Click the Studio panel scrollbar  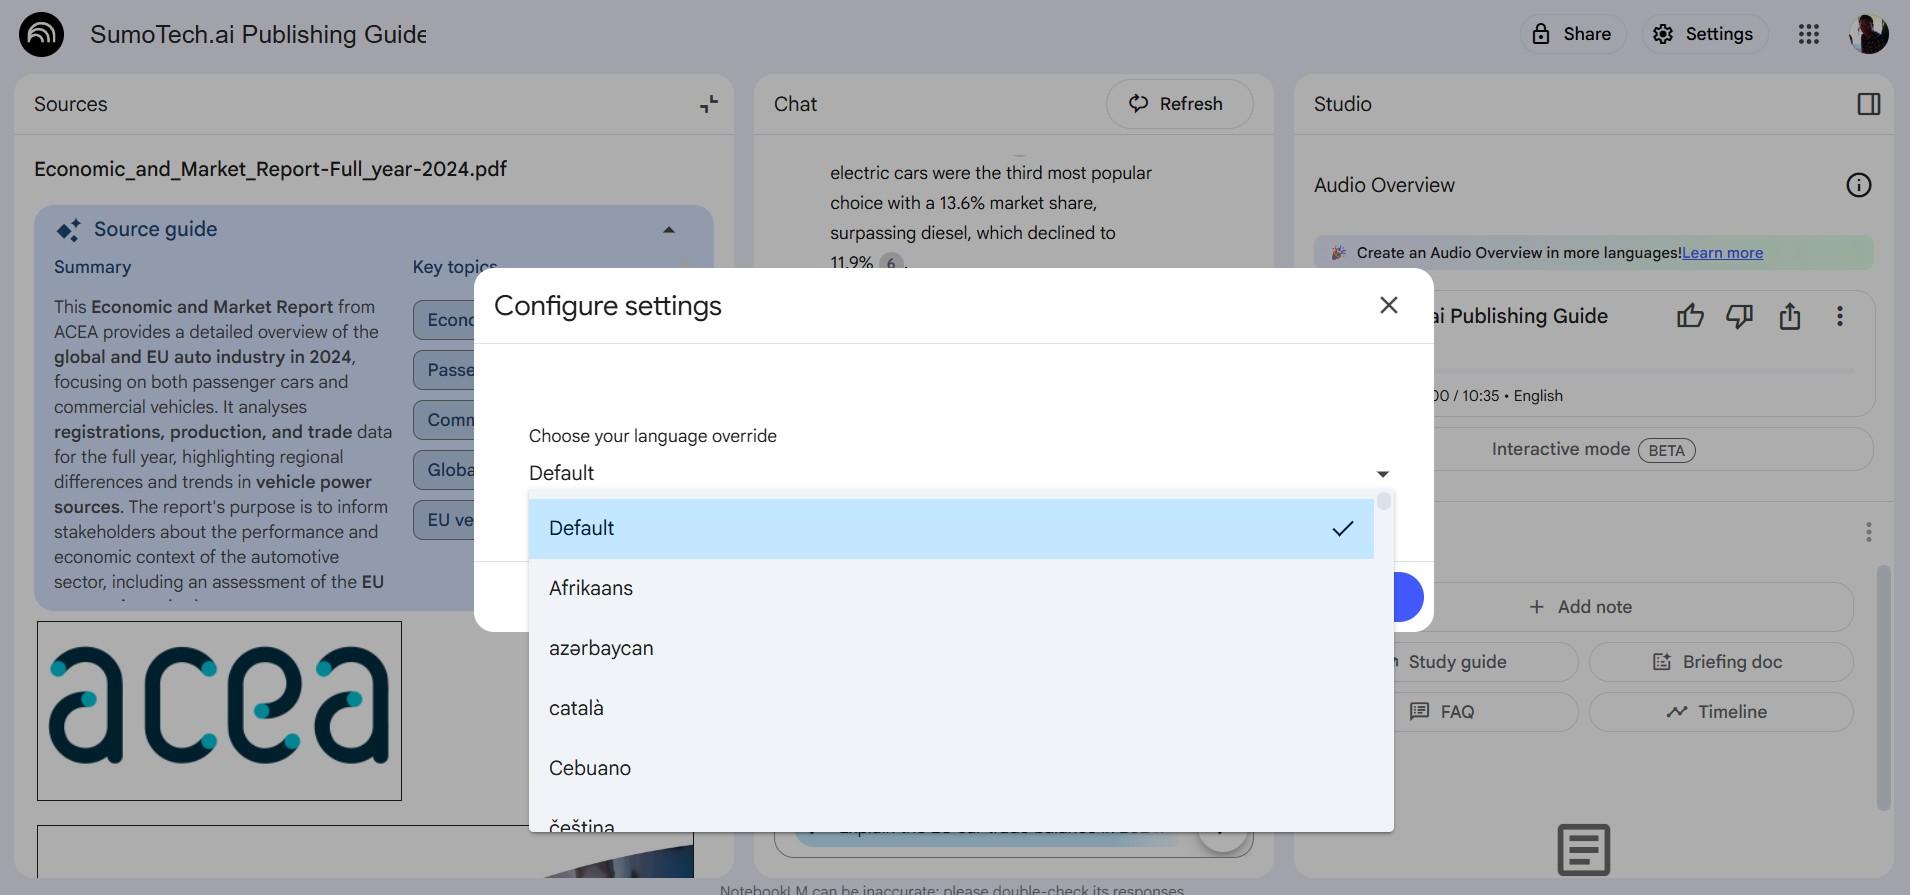coord(1883,688)
